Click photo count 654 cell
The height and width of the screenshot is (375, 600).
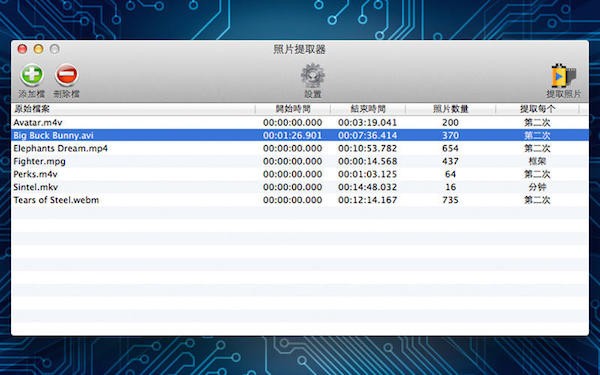point(450,148)
